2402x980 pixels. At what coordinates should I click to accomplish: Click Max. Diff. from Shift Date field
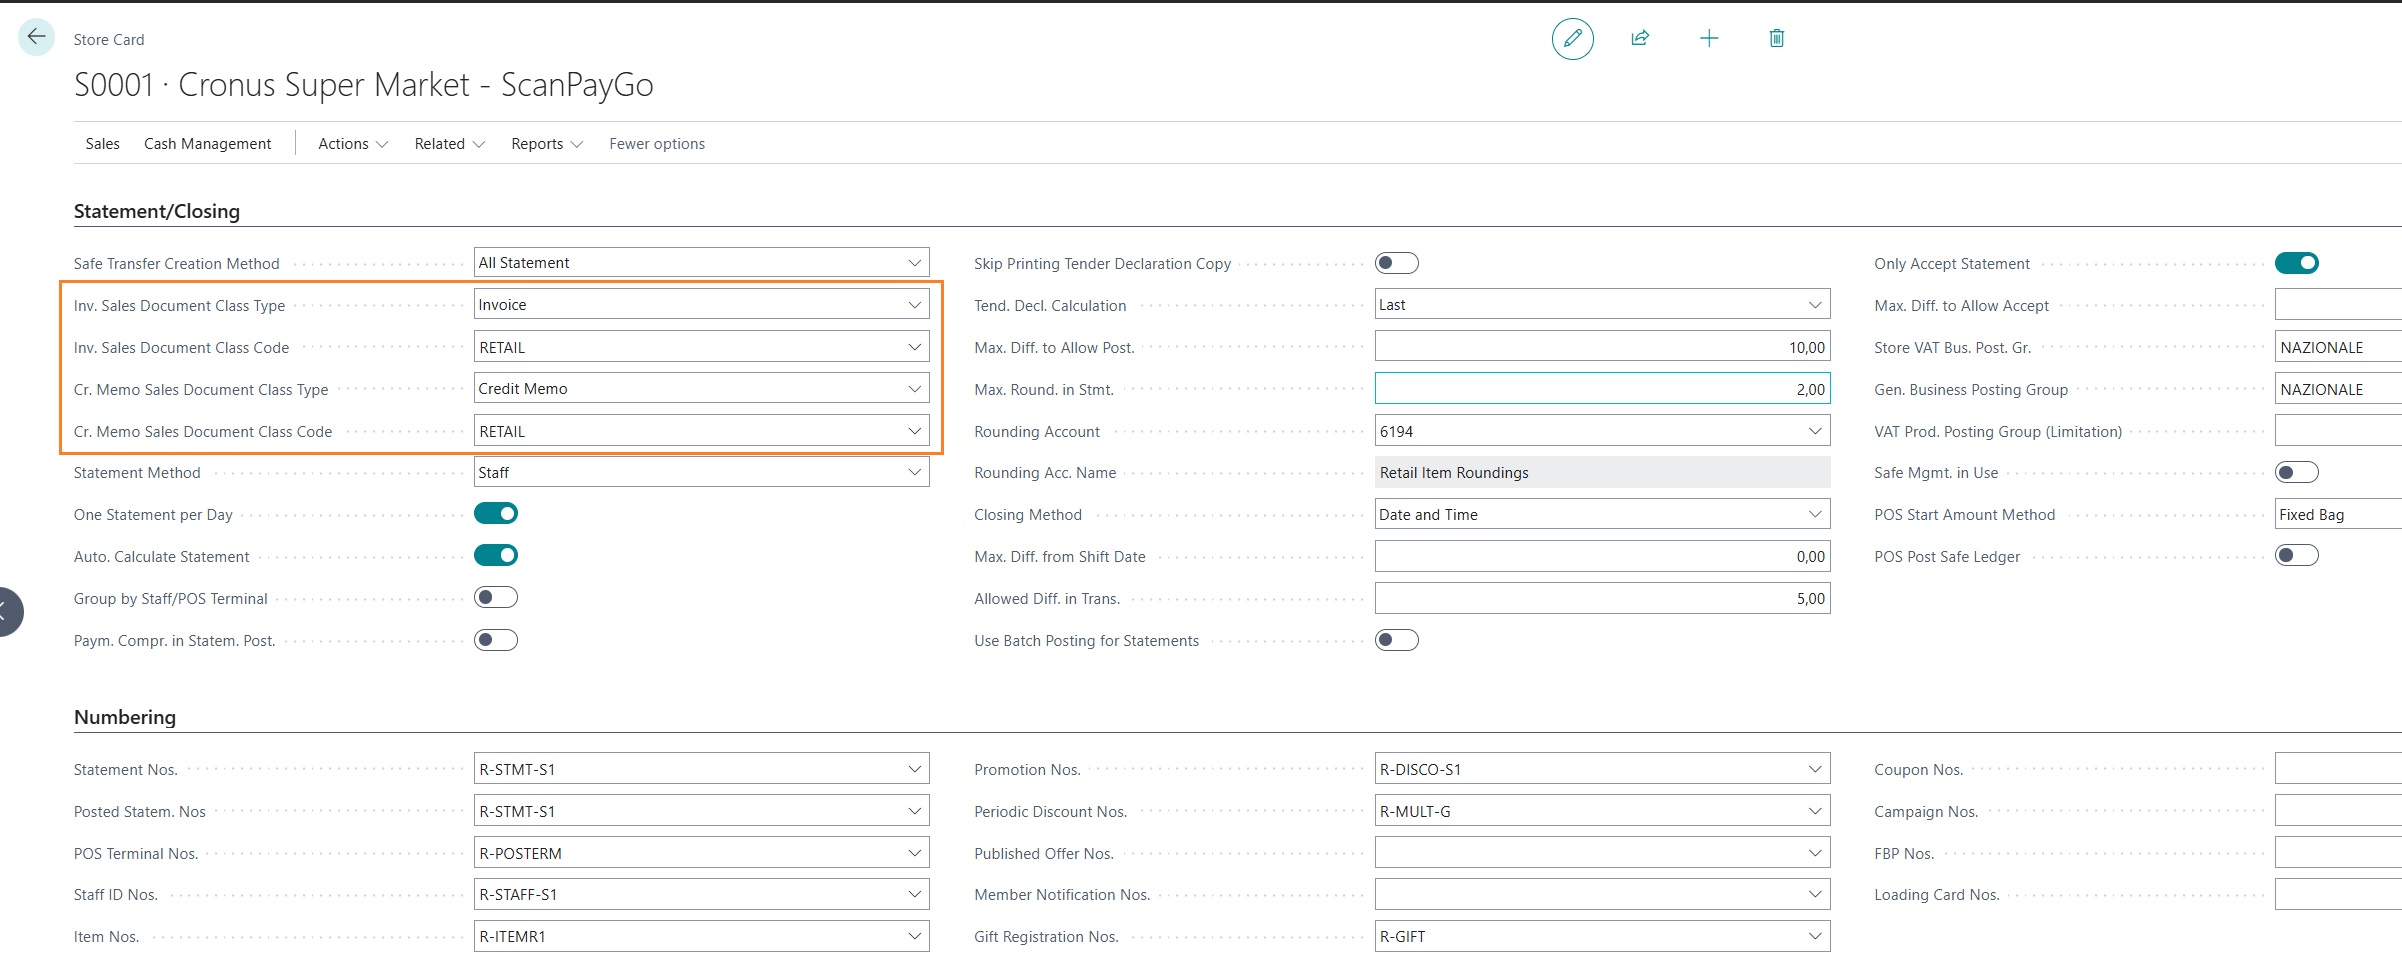tap(1602, 556)
